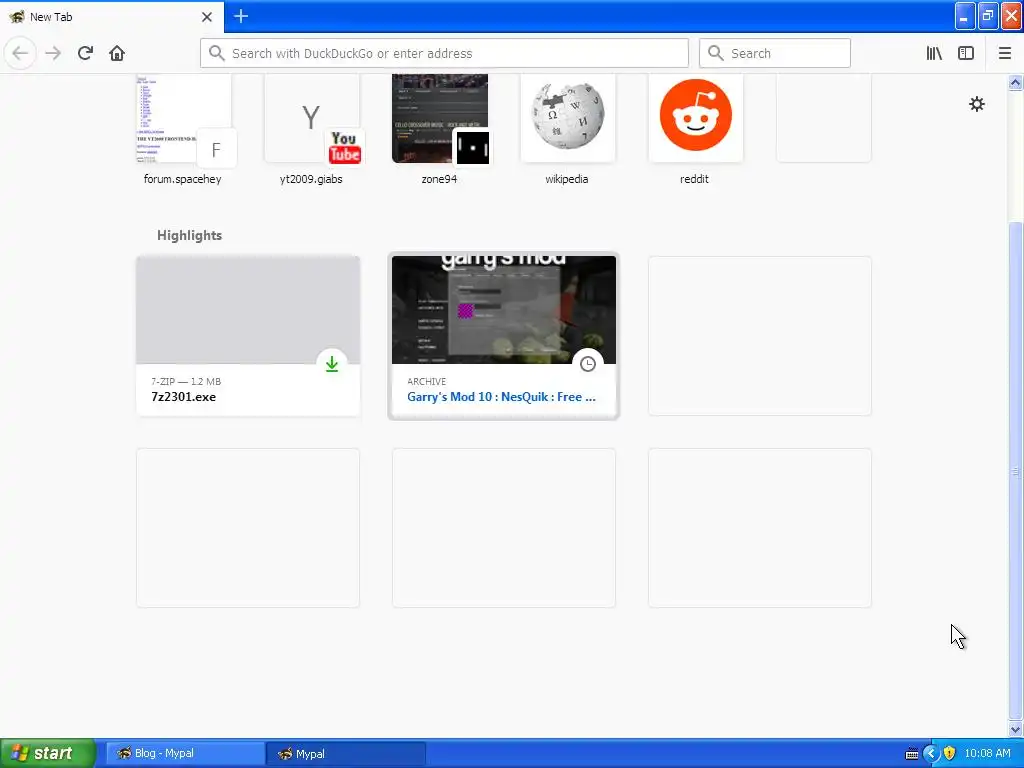Open the Library icon in toolbar
This screenshot has height=768, width=1024.
coord(934,54)
